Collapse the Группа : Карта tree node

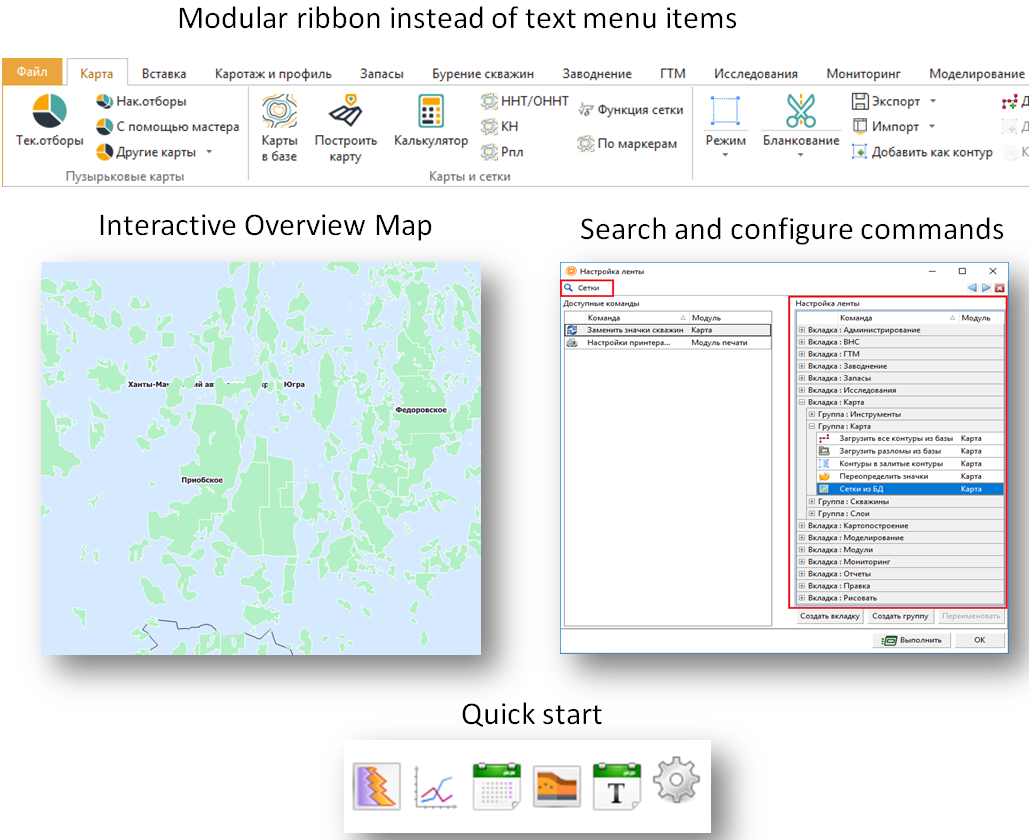811,426
